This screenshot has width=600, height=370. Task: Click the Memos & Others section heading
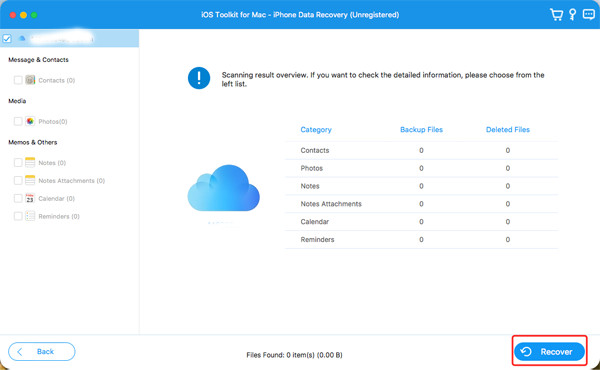tap(33, 142)
